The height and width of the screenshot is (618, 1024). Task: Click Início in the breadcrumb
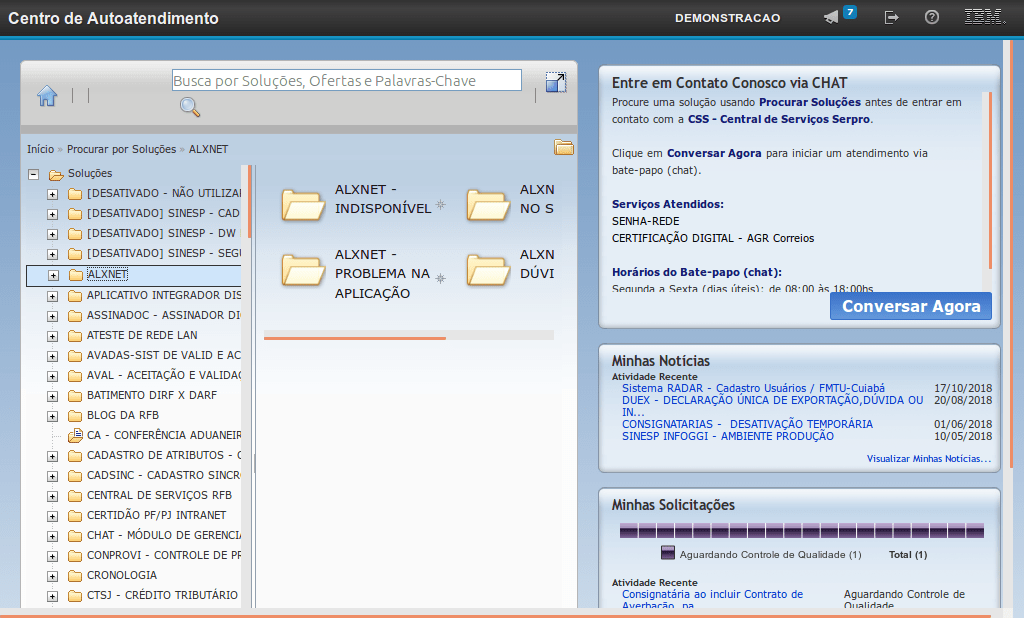(40, 149)
